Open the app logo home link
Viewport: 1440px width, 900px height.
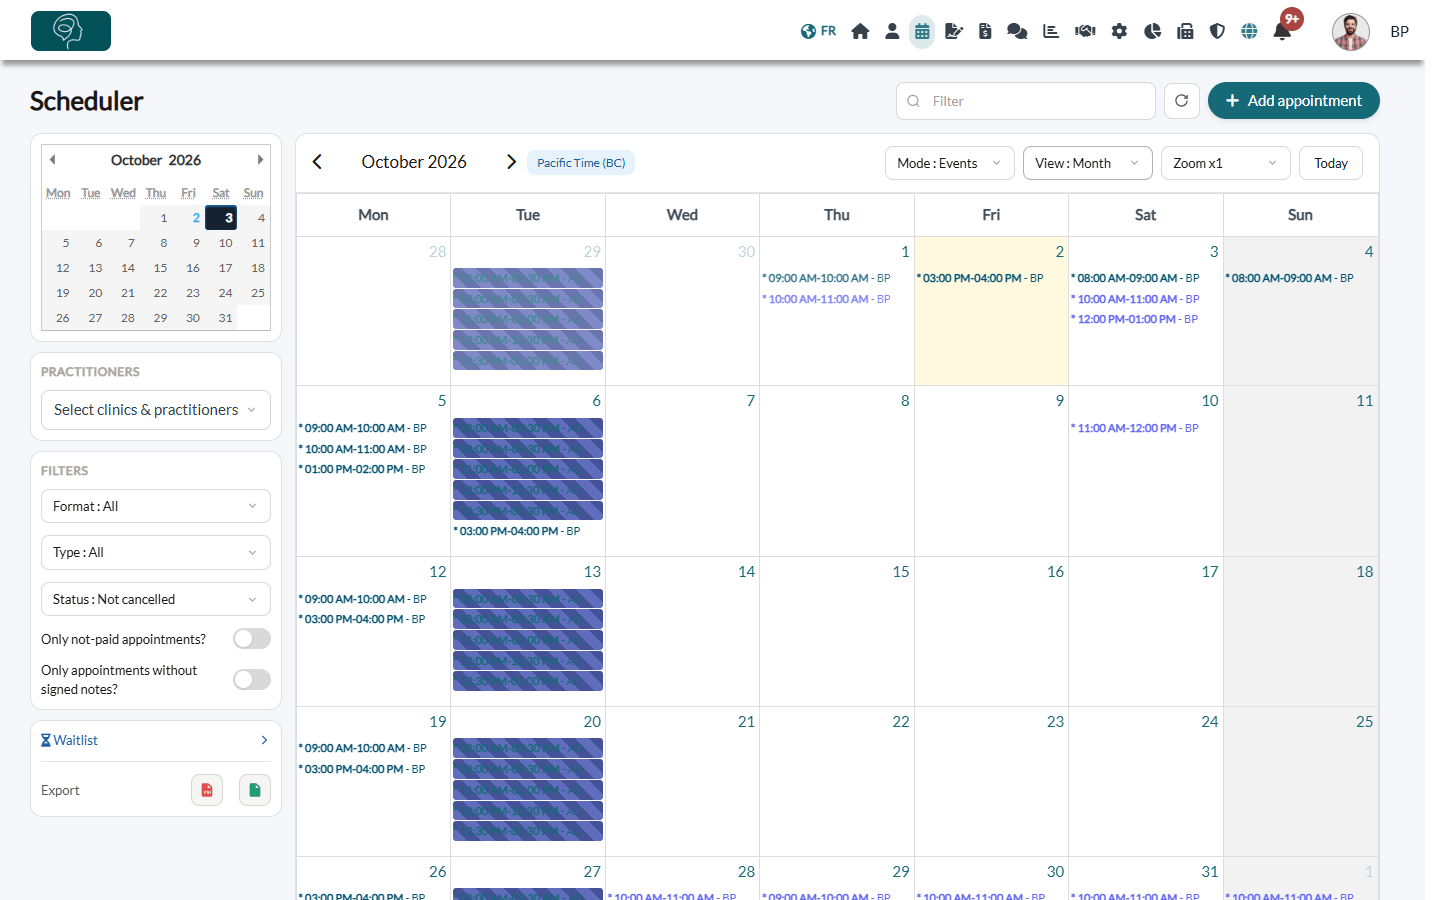(71, 31)
